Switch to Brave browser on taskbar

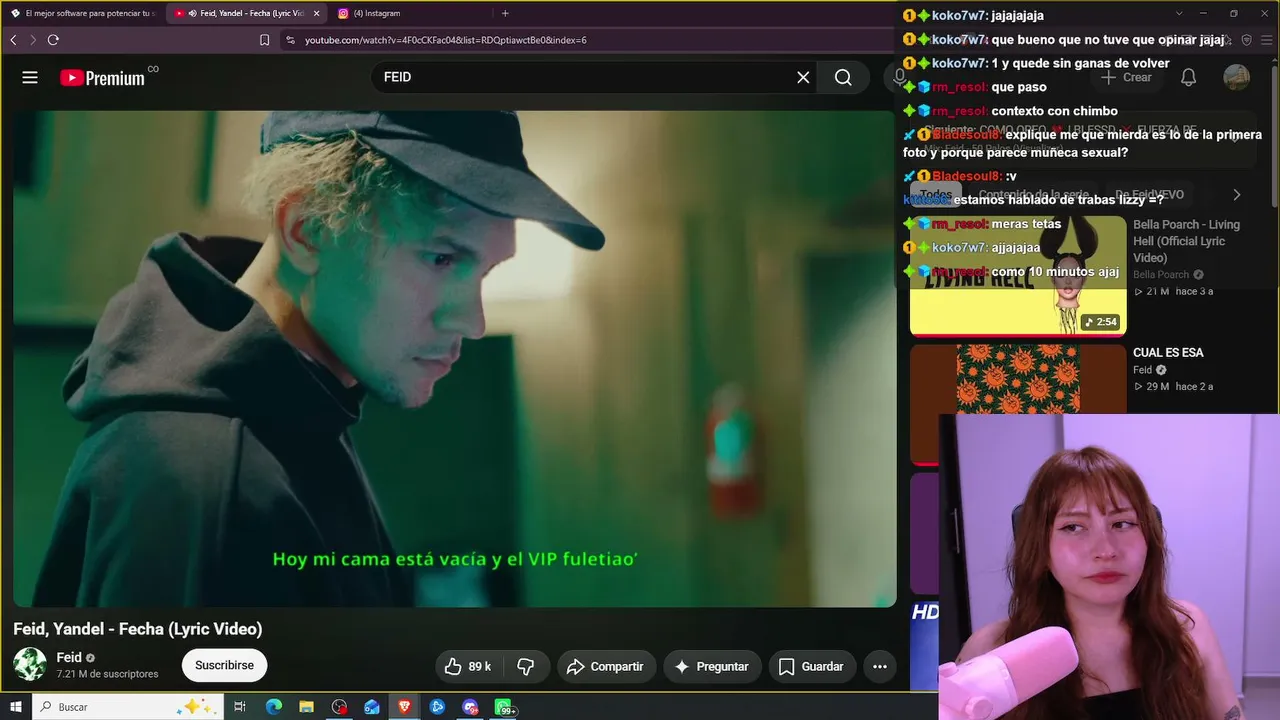point(404,707)
